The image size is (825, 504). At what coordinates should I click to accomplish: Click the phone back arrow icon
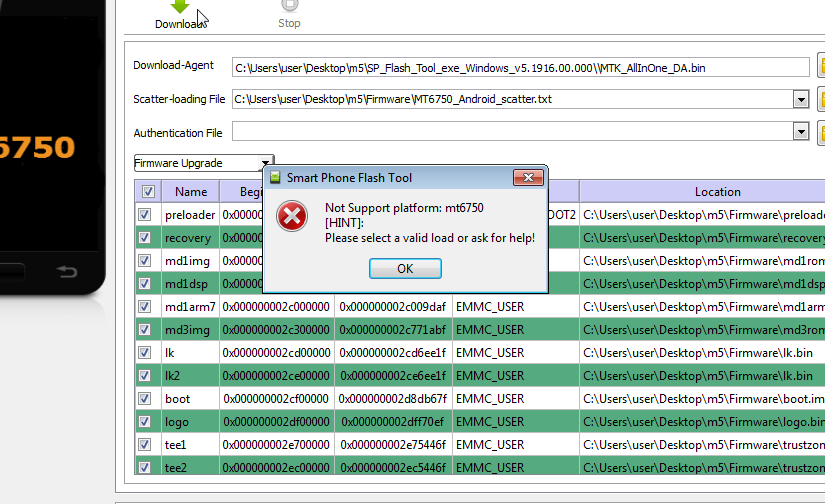click(66, 272)
